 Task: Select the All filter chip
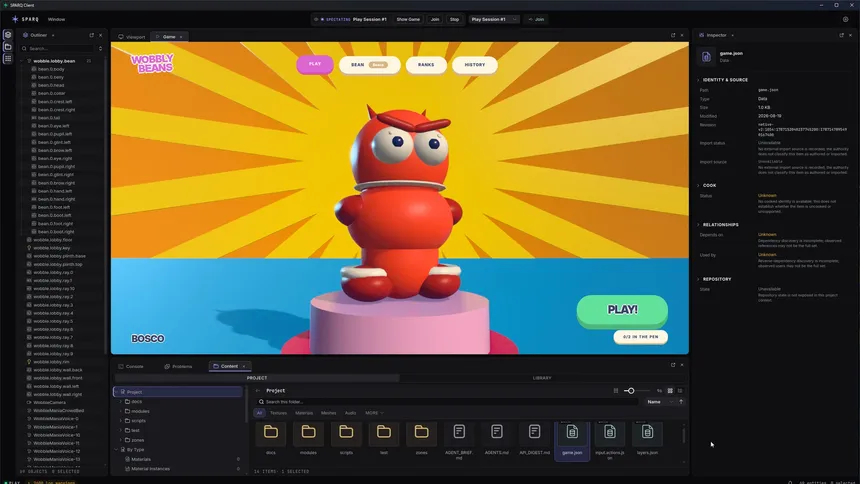259,413
